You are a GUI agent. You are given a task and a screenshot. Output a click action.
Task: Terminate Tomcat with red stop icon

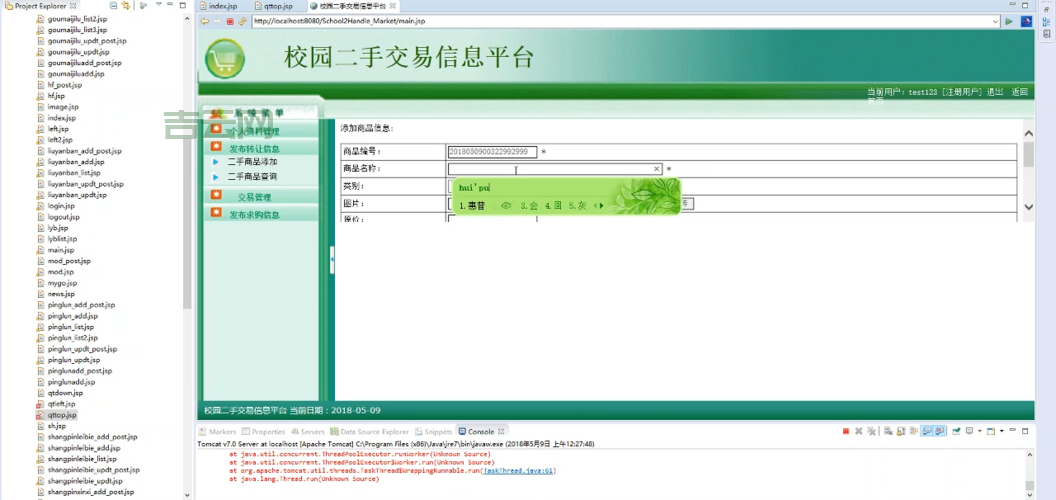tap(846, 431)
